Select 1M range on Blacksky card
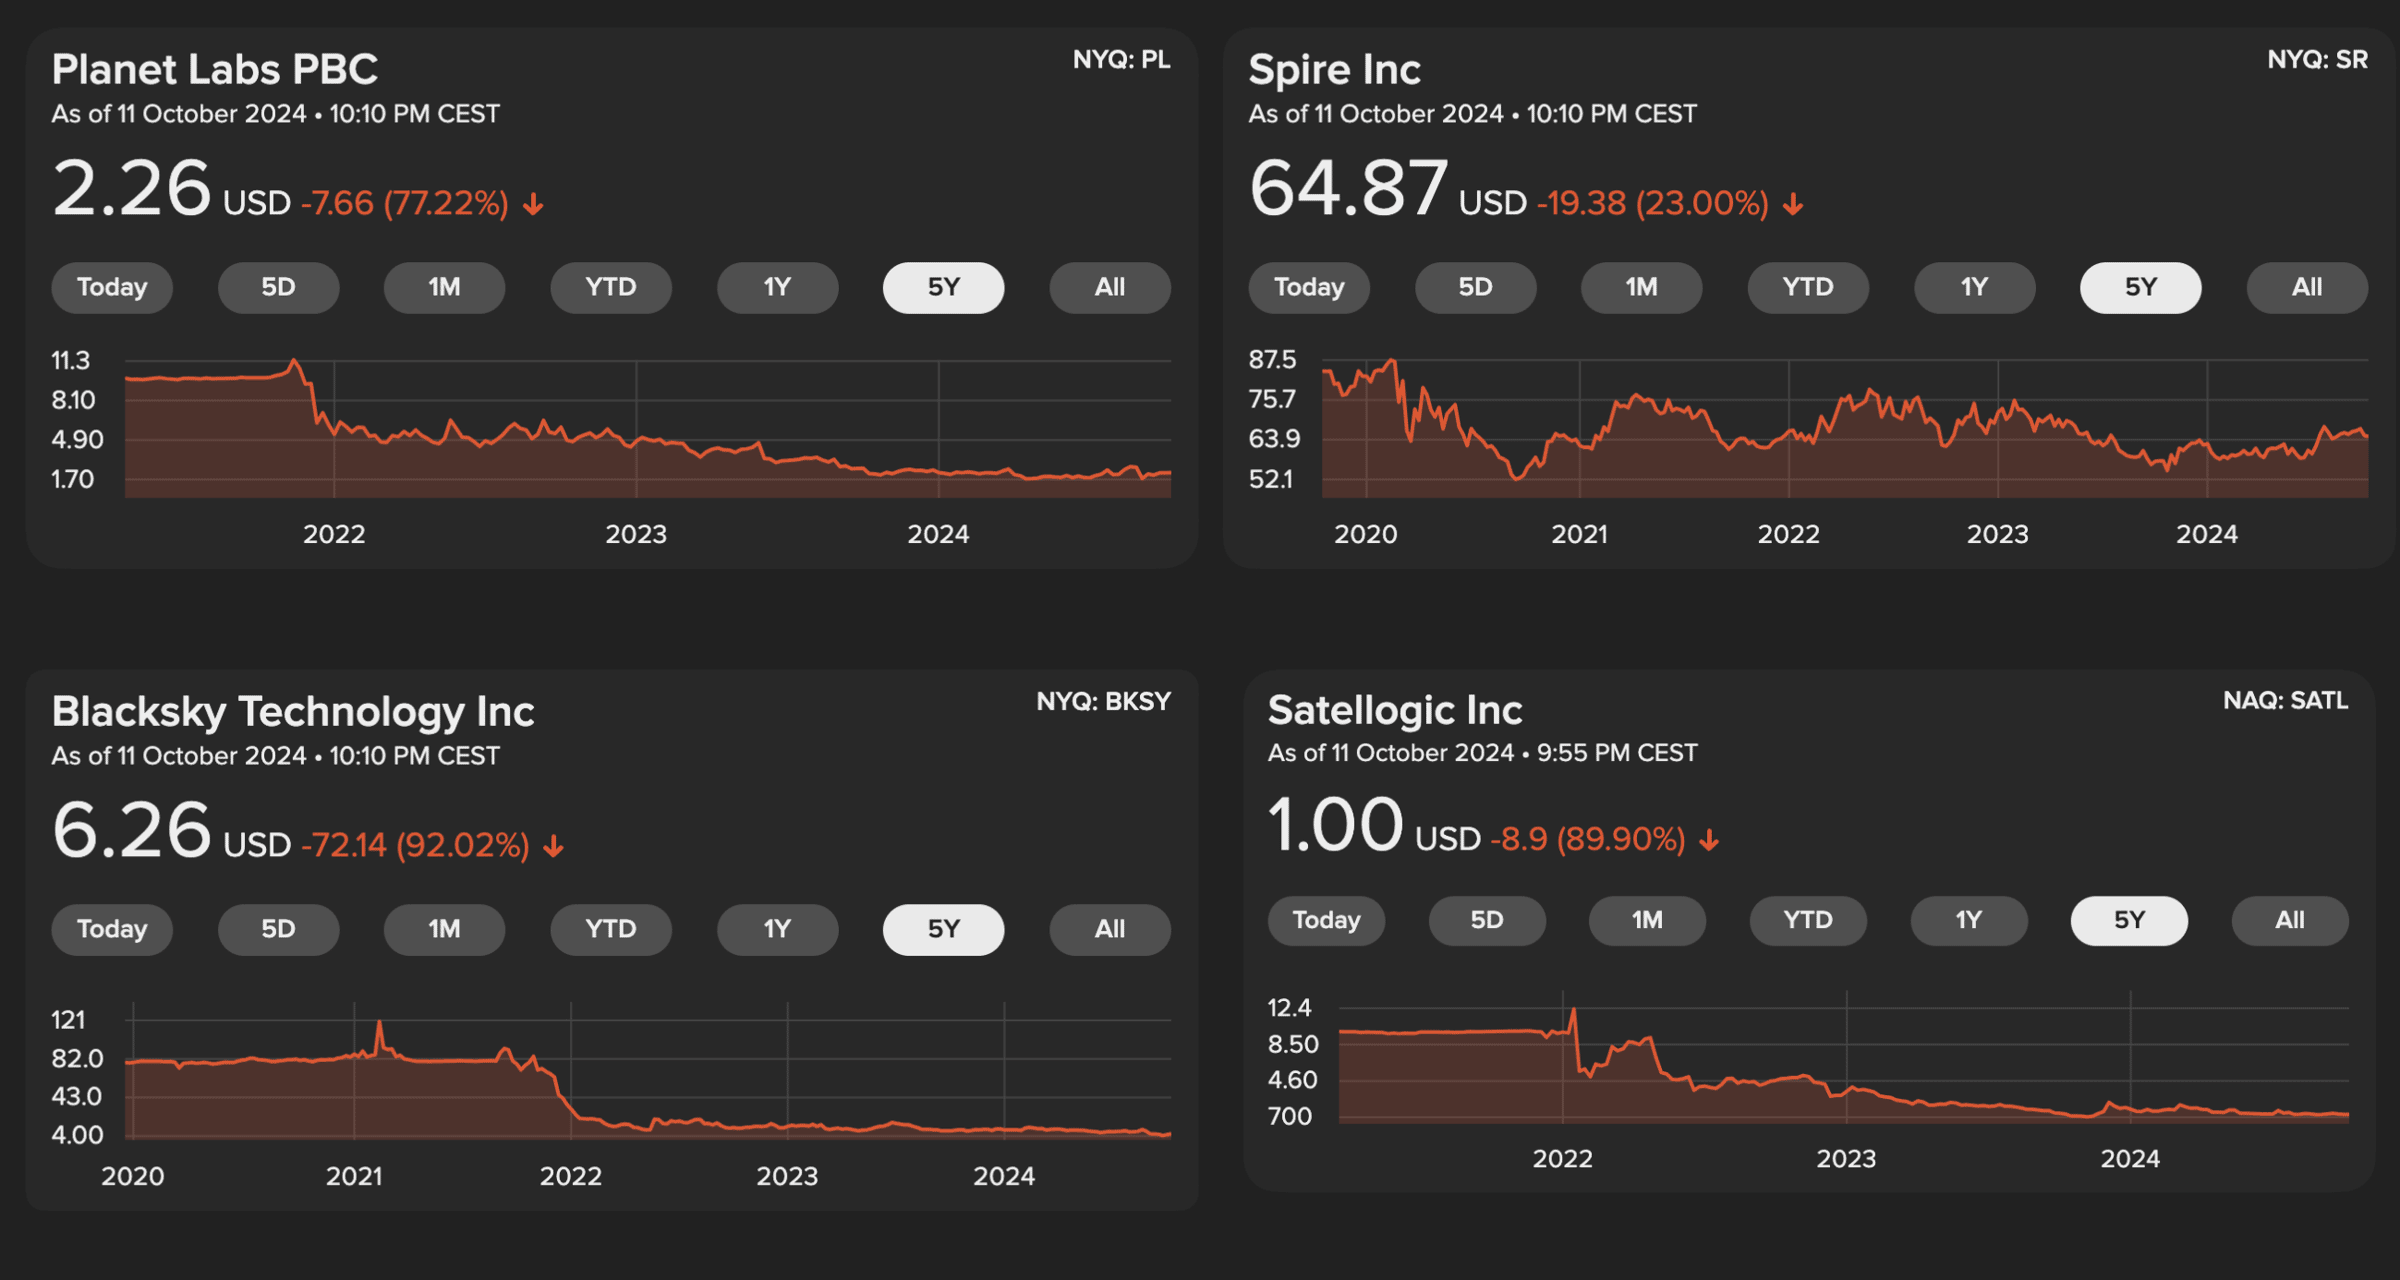 coord(444,930)
